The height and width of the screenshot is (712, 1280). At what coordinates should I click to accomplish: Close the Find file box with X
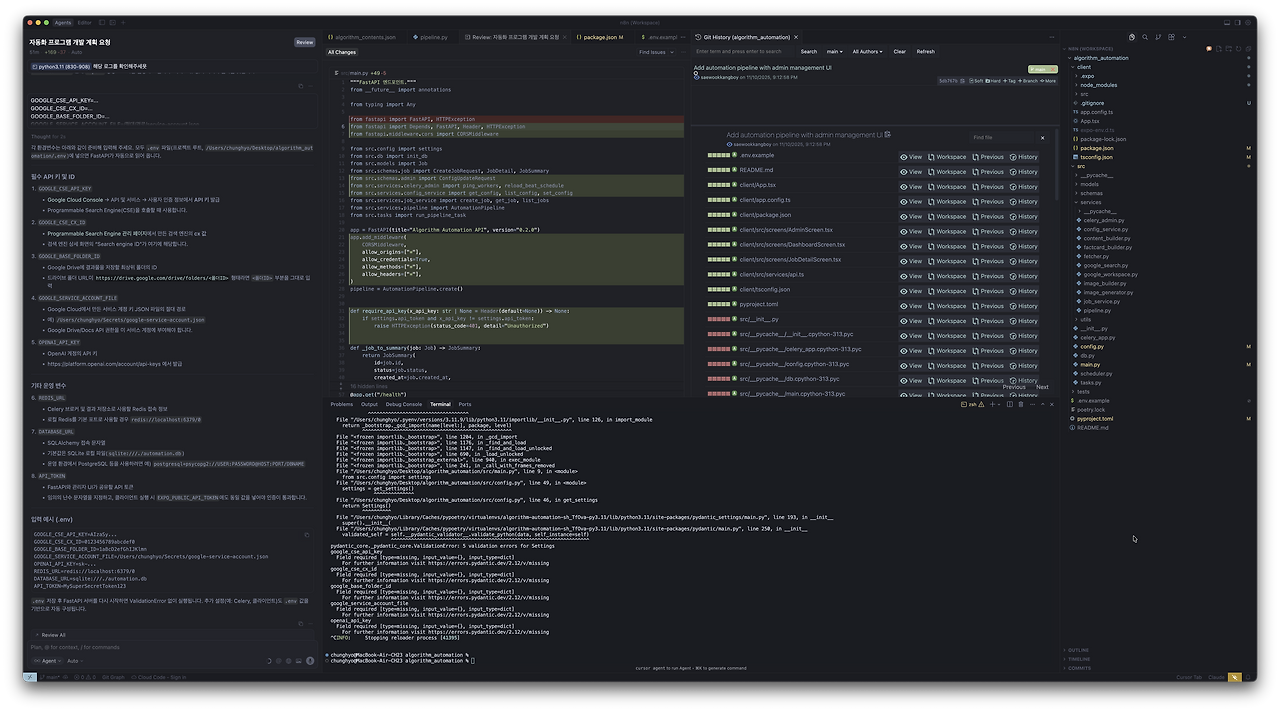click(x=1042, y=138)
